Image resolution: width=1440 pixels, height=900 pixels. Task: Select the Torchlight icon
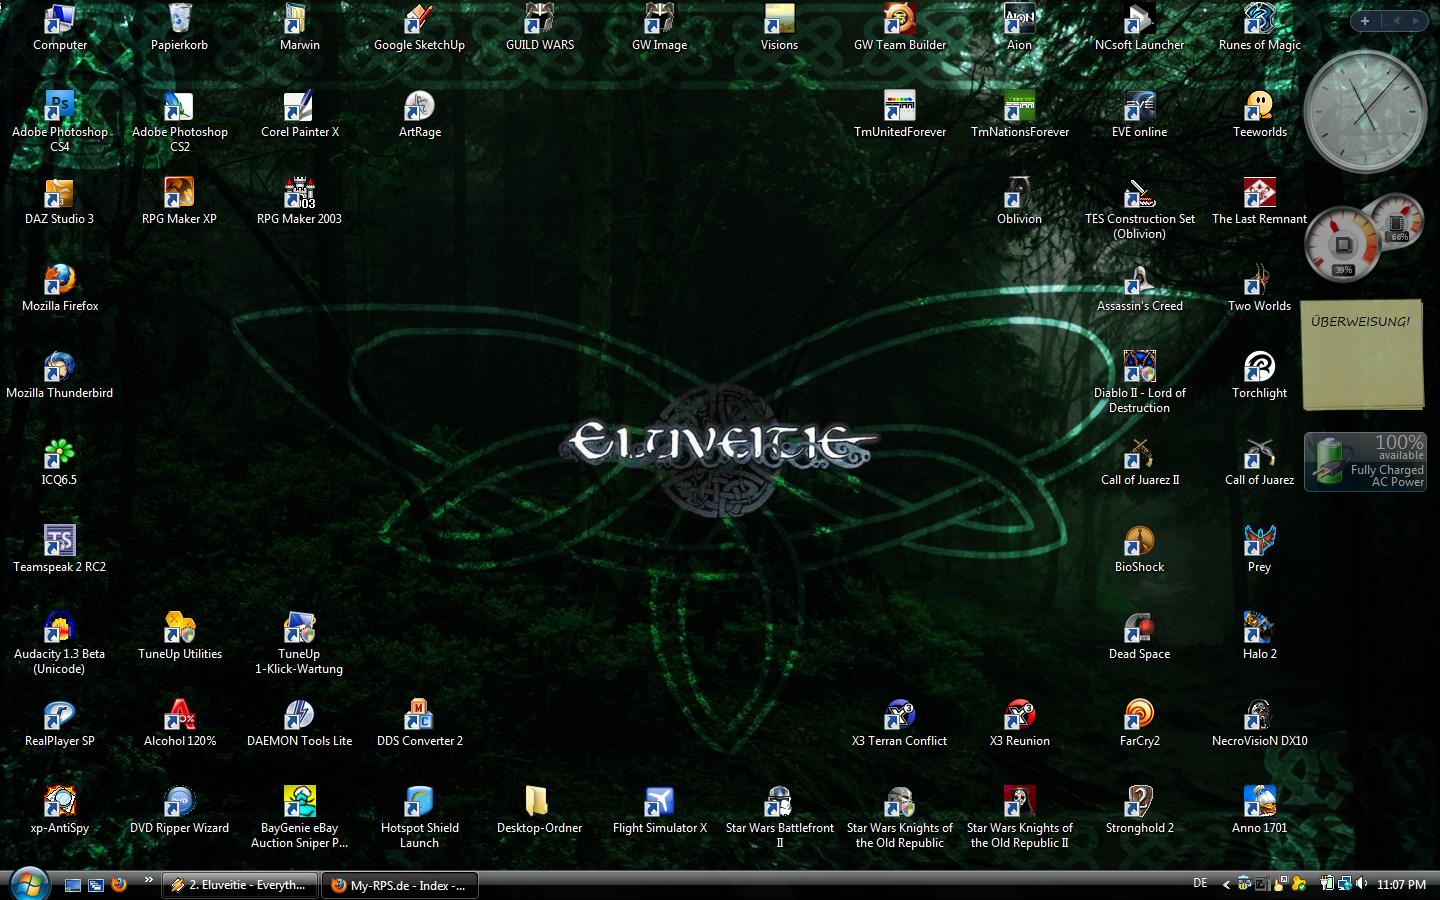coord(1260,375)
